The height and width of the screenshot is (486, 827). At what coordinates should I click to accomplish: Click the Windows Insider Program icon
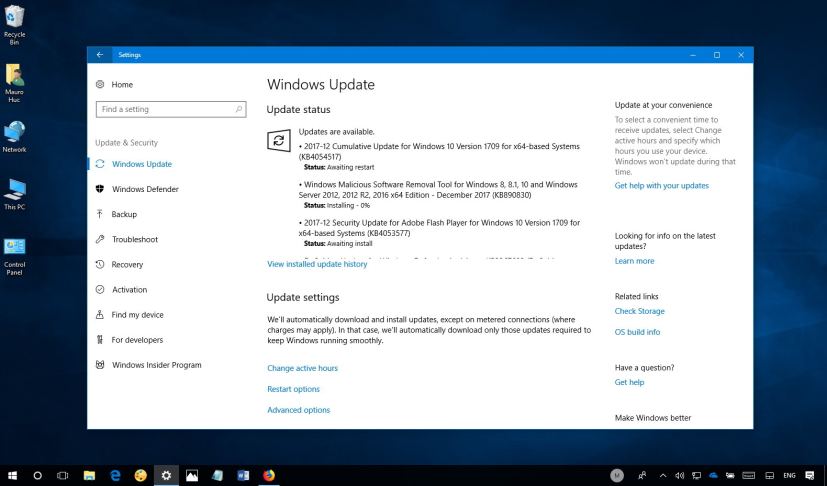click(100, 365)
